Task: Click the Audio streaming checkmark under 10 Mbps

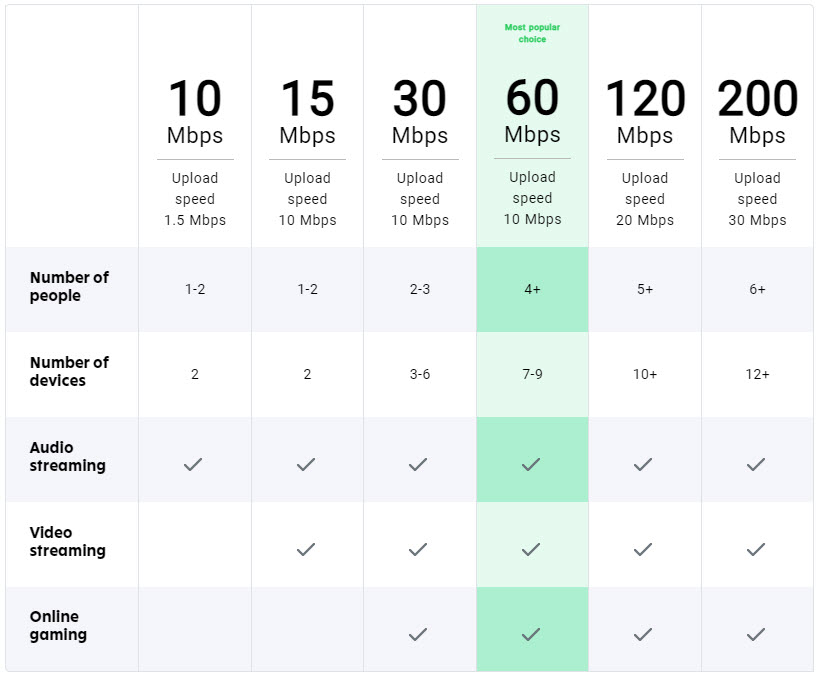Action: 193,464
